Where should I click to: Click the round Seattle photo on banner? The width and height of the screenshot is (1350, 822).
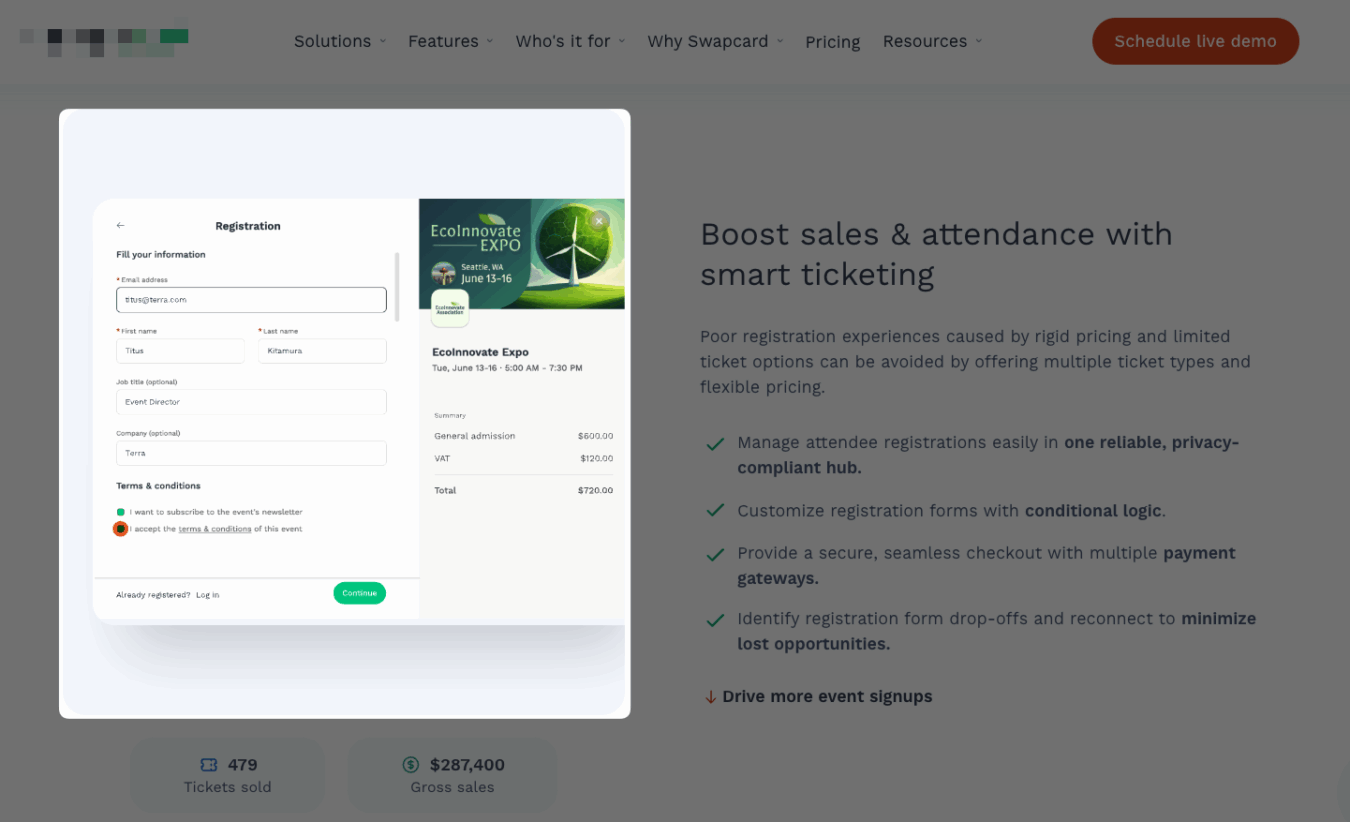443,273
